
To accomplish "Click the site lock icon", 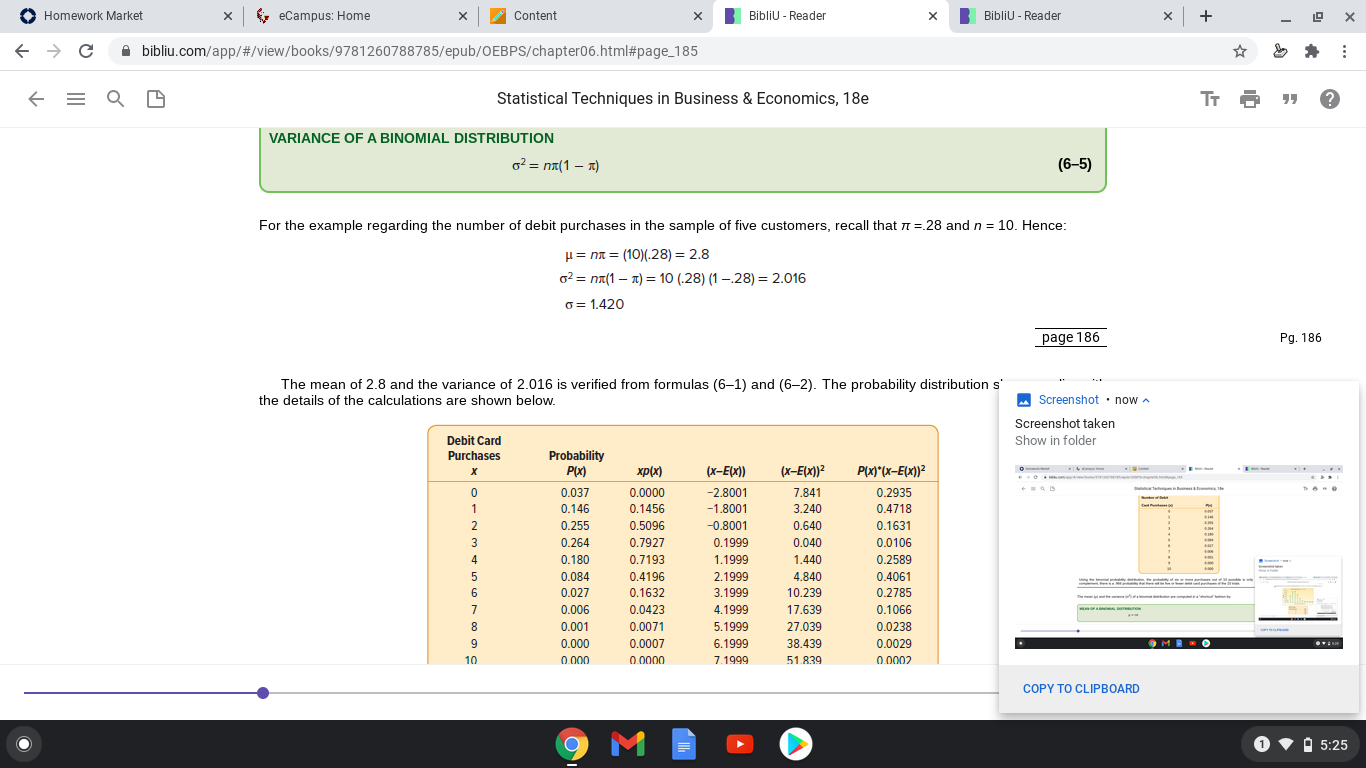I will tap(126, 51).
